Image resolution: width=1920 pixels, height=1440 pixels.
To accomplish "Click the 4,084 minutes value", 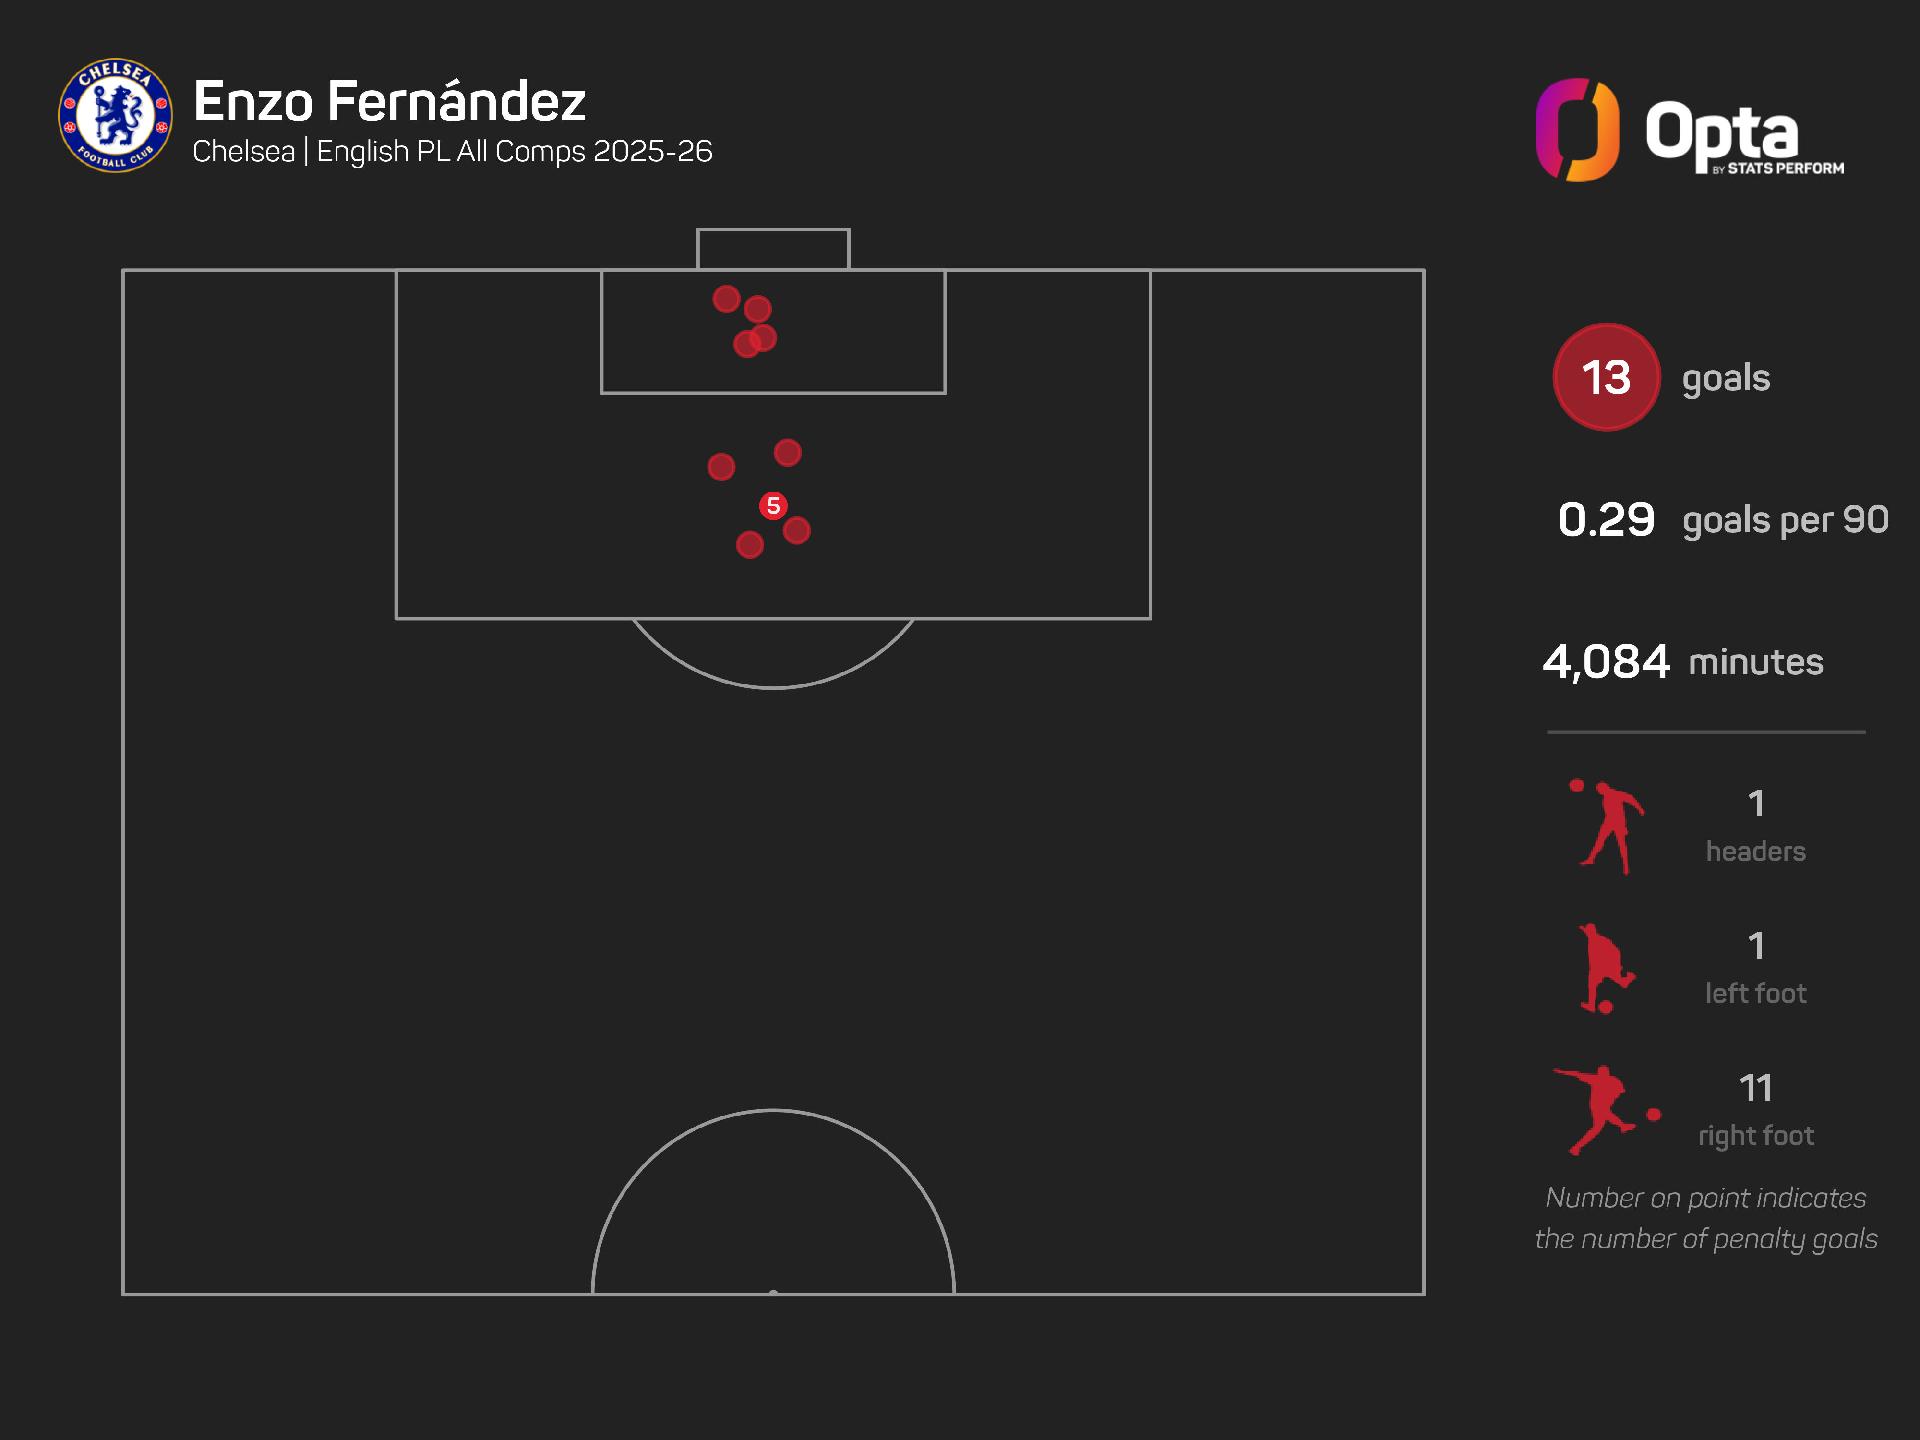I will point(1606,662).
